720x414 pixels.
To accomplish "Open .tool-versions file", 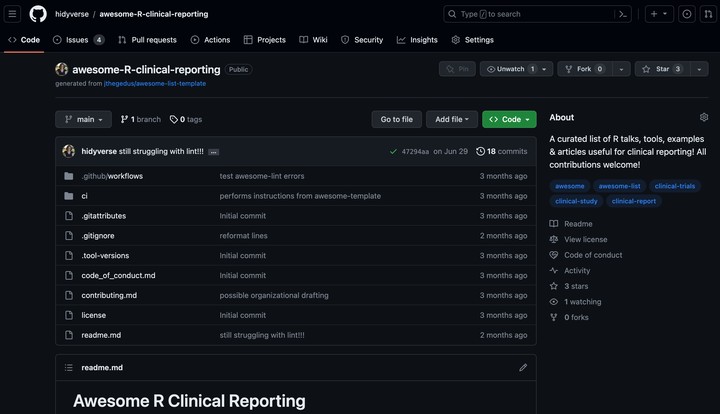I will (105, 256).
